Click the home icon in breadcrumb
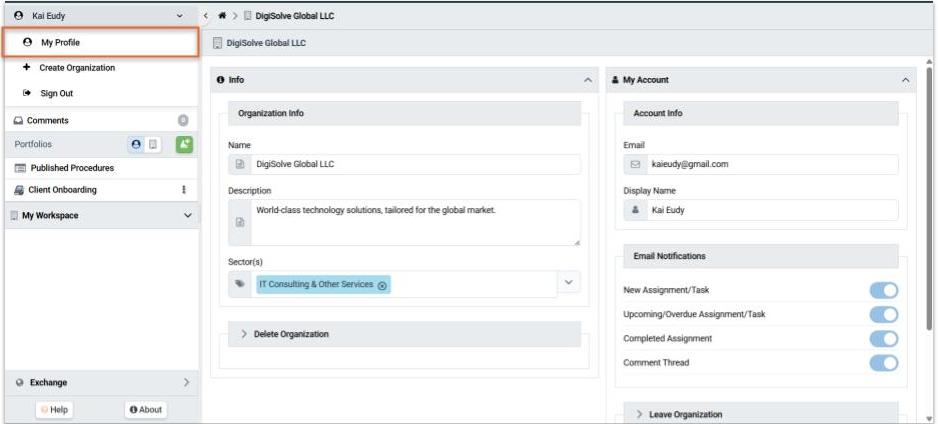 [x=222, y=16]
